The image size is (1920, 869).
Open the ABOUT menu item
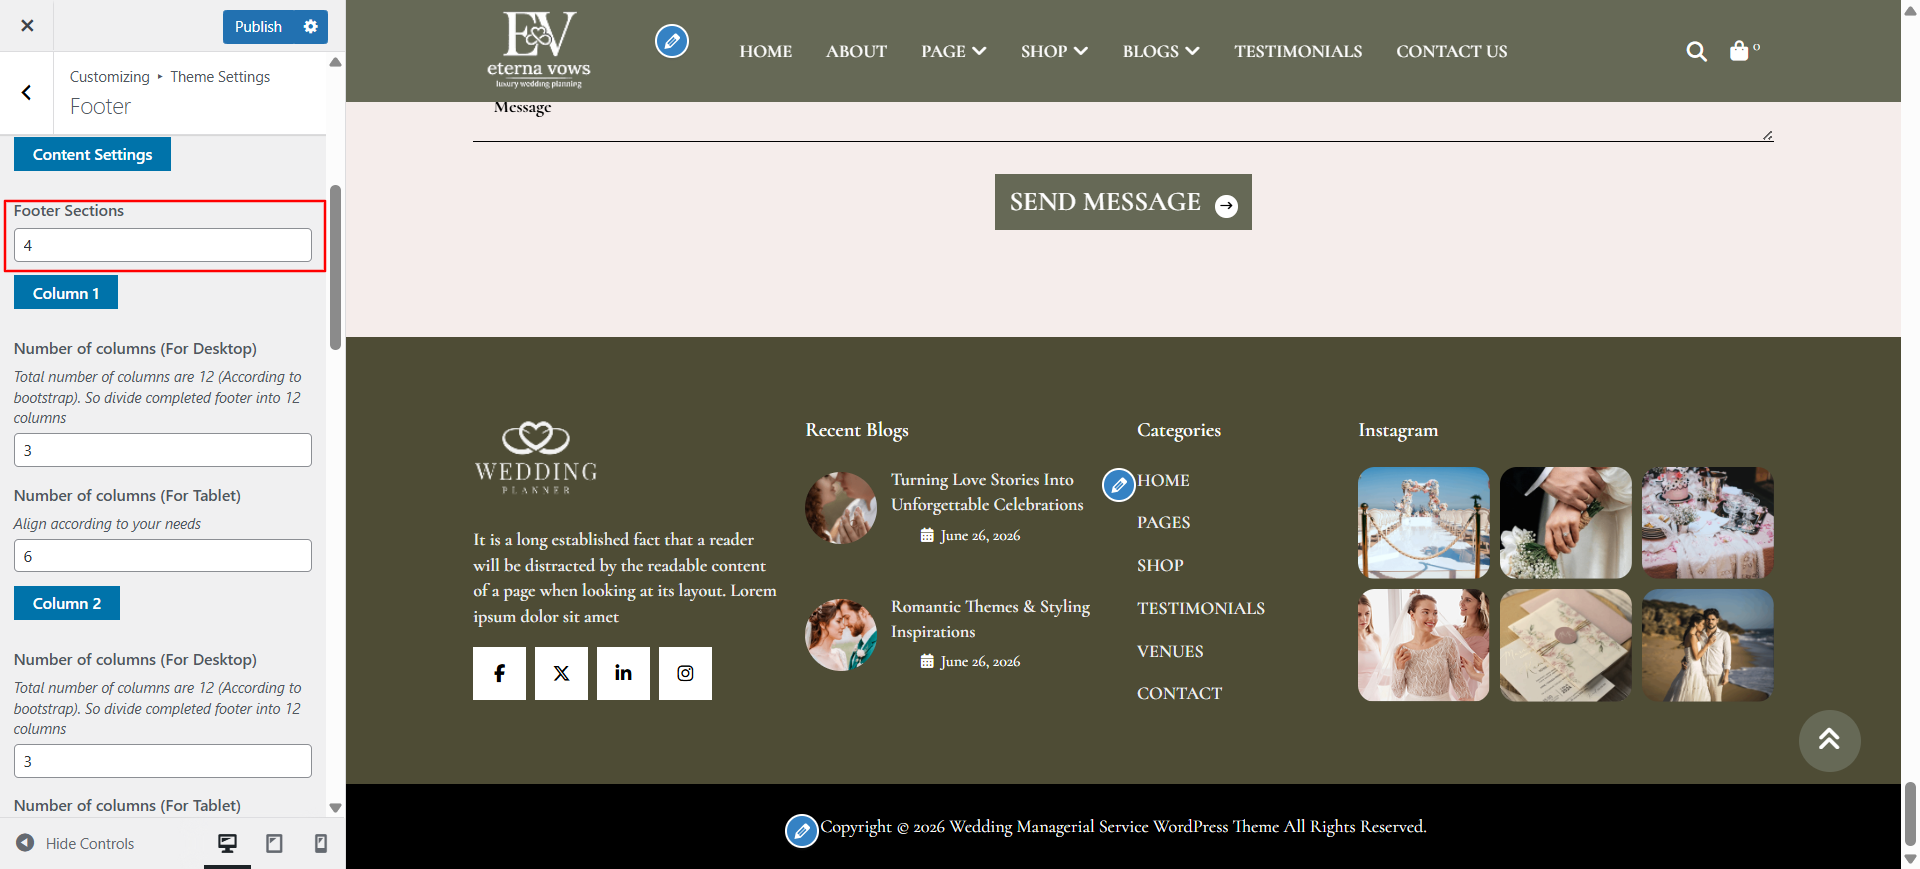pyautogui.click(x=856, y=51)
